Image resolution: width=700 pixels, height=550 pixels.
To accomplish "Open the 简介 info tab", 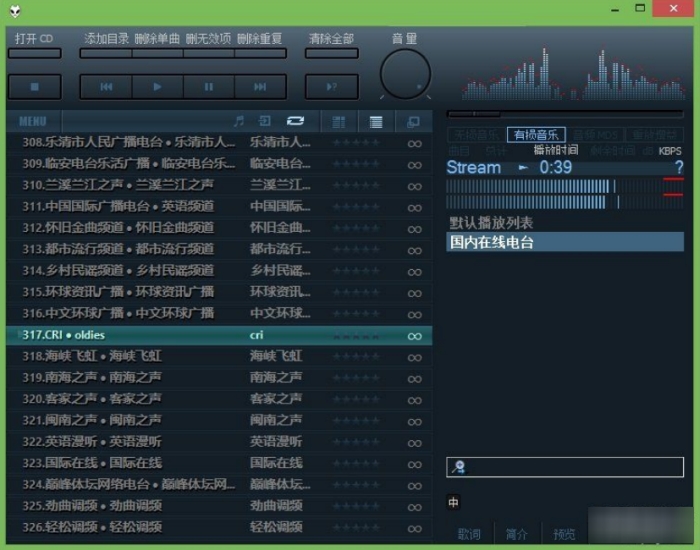I will click(517, 534).
